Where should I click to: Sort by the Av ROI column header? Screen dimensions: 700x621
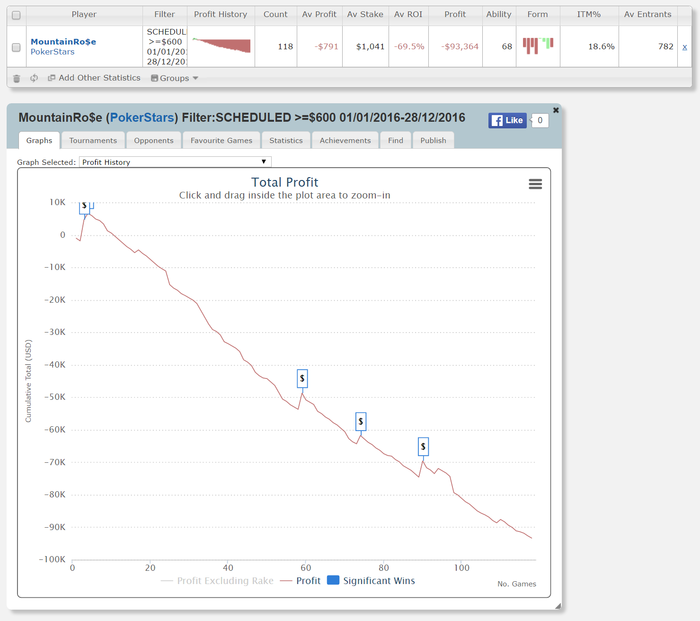pos(408,15)
